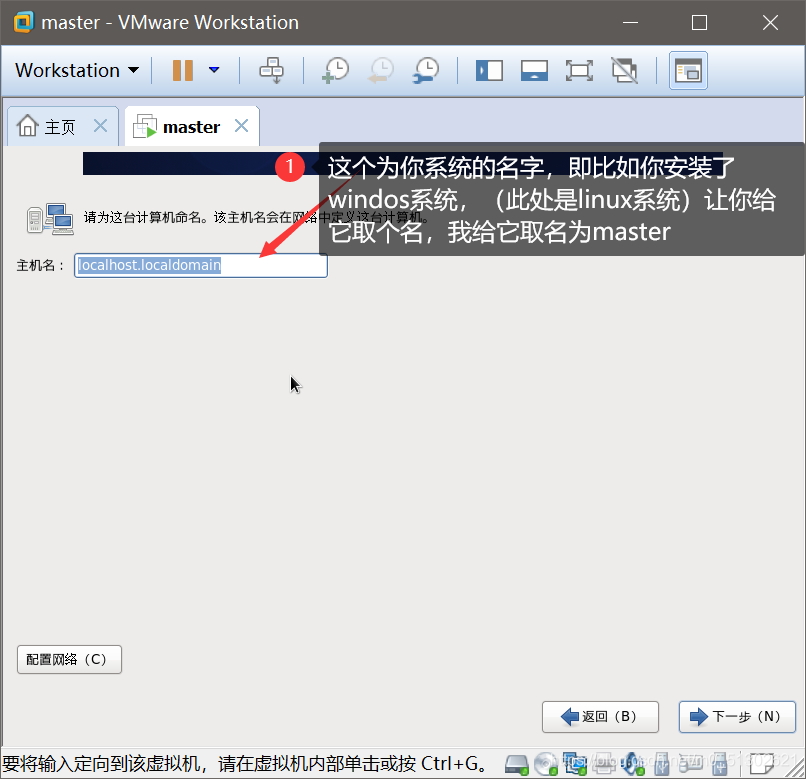The width and height of the screenshot is (806, 779).
Task: Toggle the console view button
Action: pos(688,70)
